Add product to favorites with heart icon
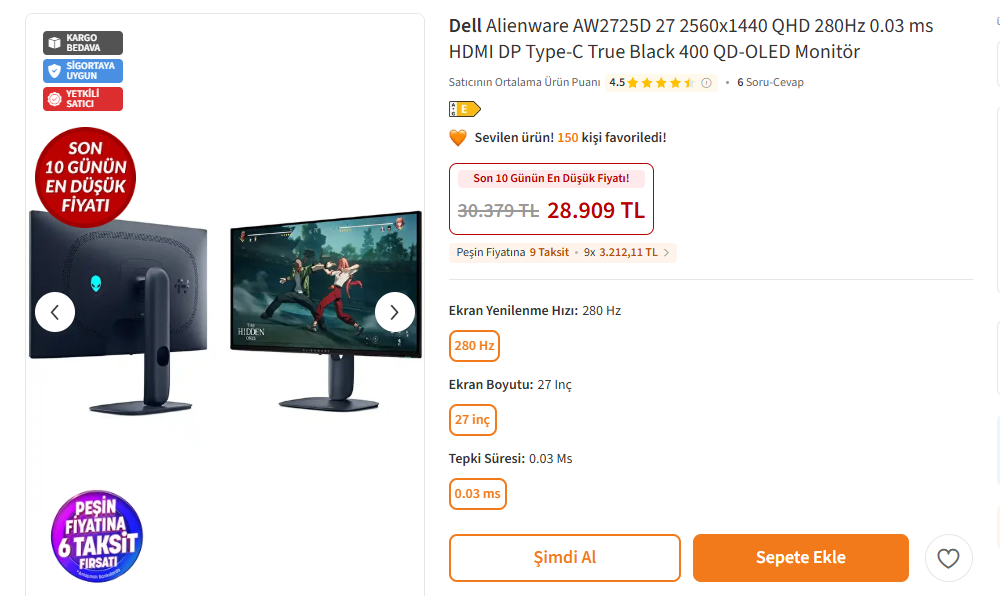This screenshot has width=1000, height=596. pos(948,558)
